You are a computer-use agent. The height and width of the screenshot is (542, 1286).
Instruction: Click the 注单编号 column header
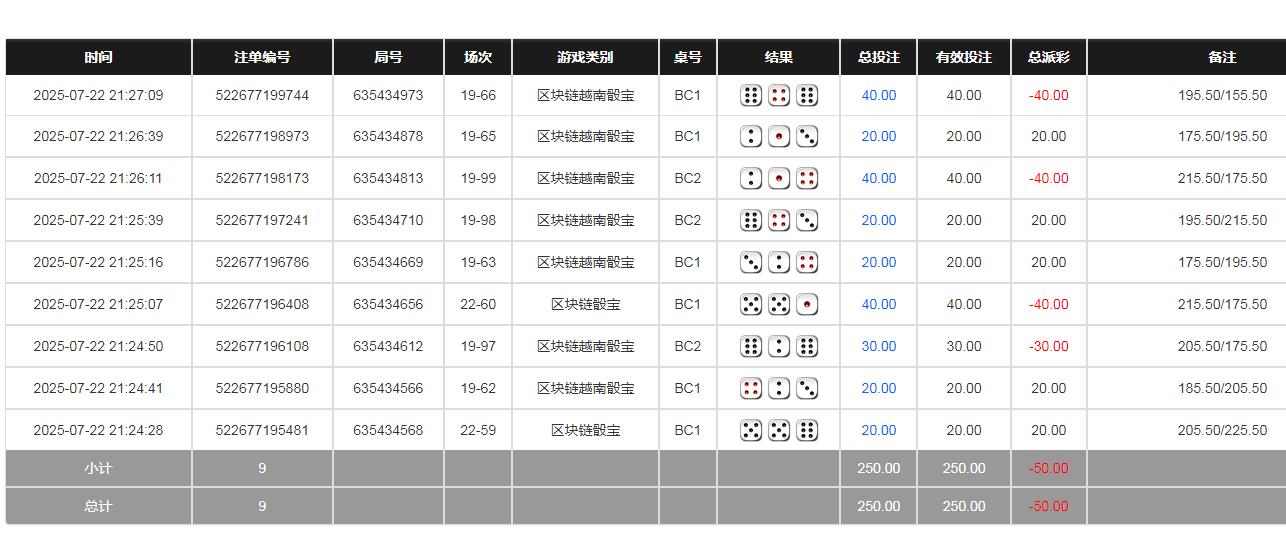(262, 58)
